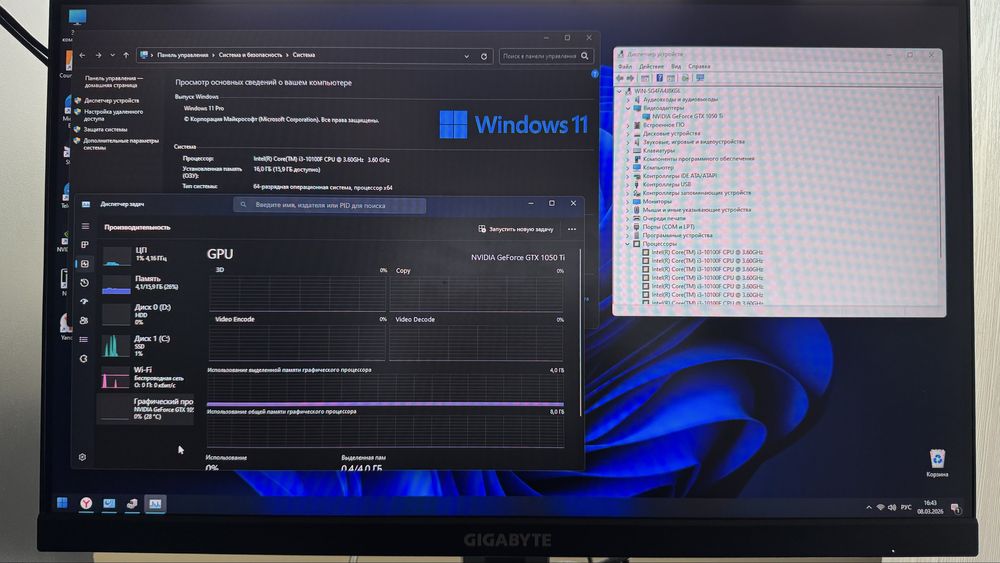Click 'Панель управления' breadcrumb
This screenshot has width=1000, height=563.
tap(183, 55)
